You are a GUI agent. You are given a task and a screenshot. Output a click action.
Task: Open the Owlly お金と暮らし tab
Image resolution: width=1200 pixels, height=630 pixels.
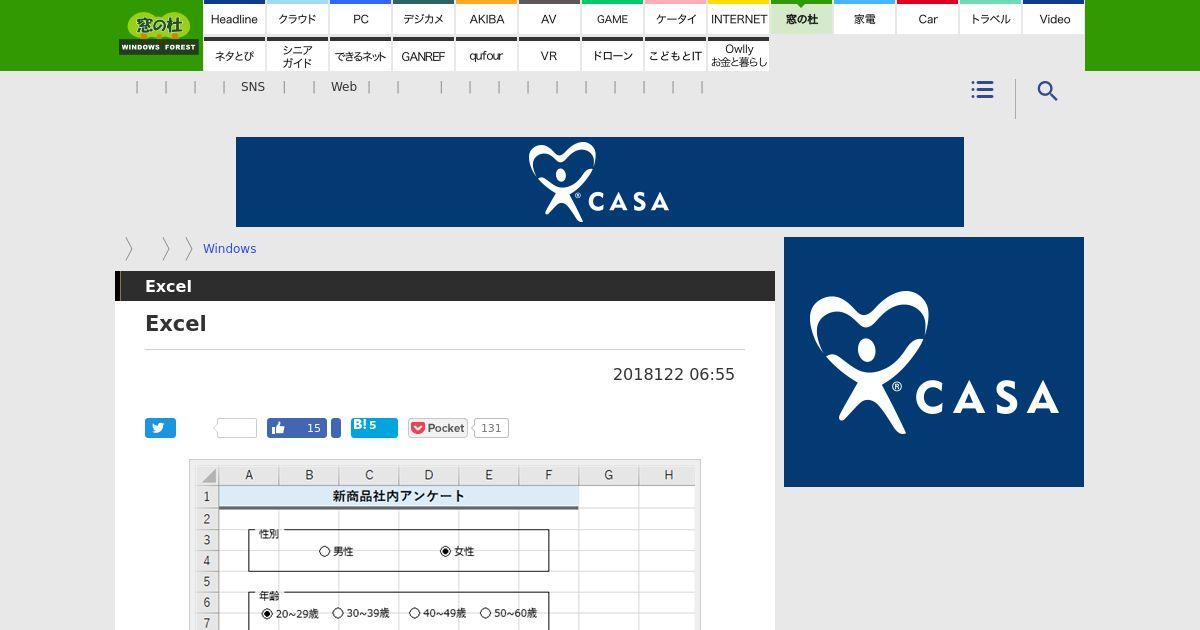738,55
